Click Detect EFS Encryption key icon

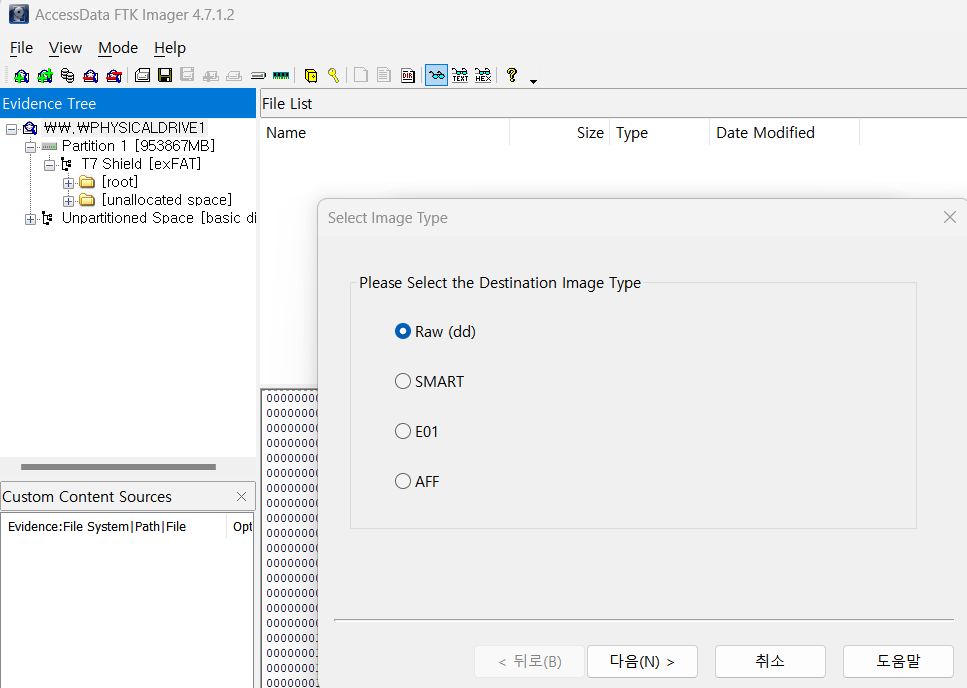333,76
